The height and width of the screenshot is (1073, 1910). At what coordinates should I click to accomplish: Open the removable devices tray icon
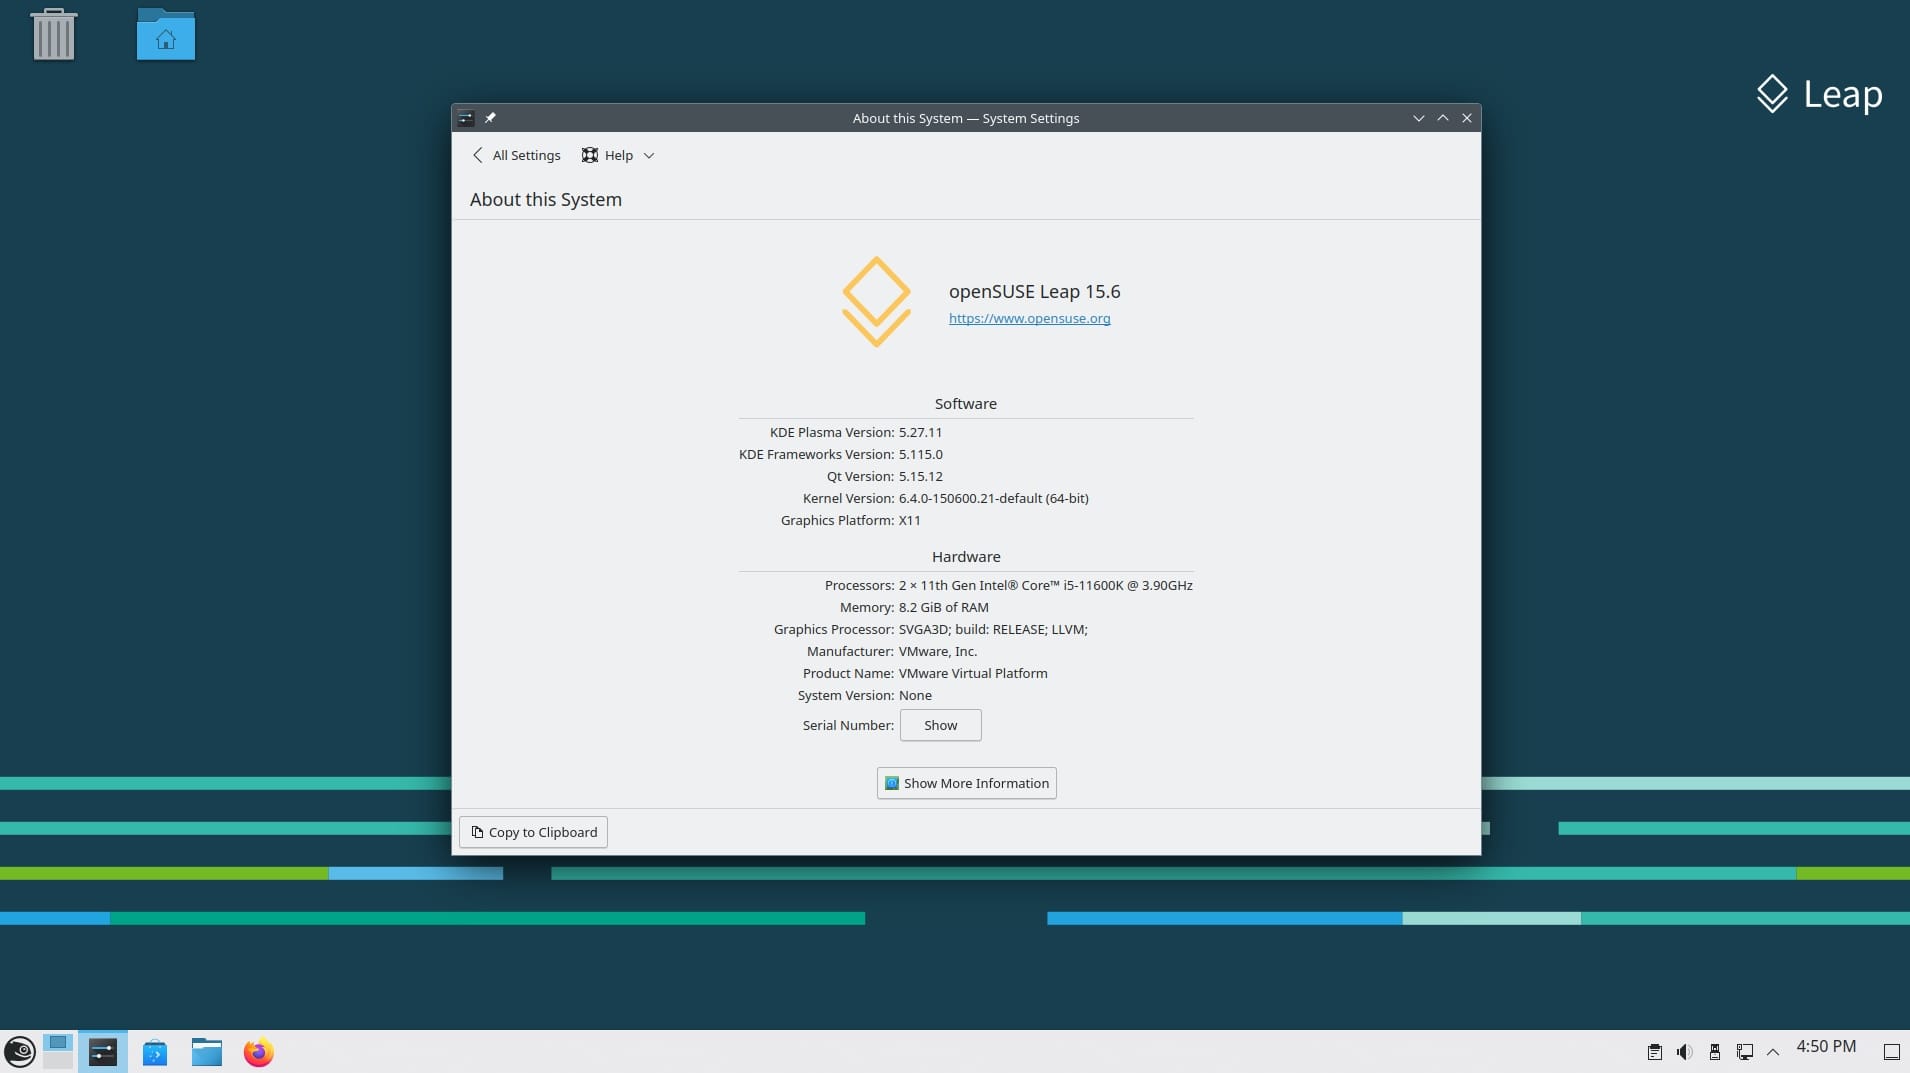click(1714, 1051)
